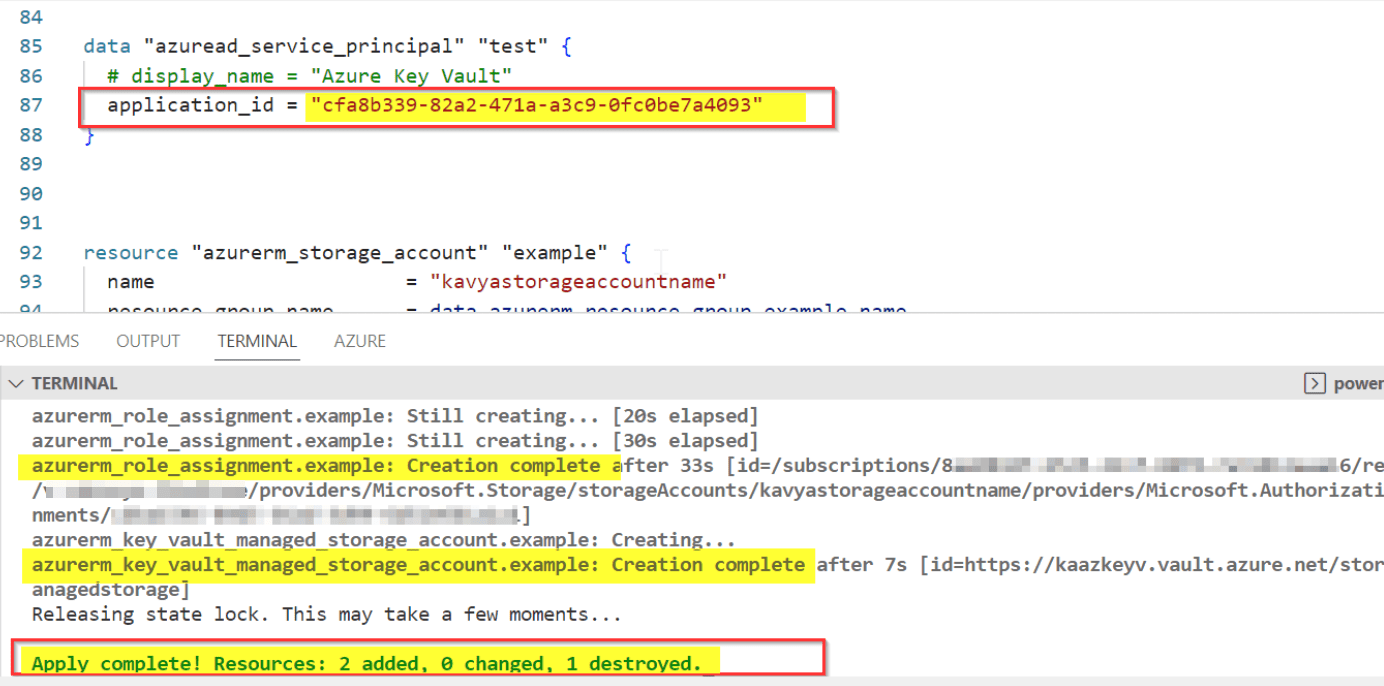
Task: Switch to the OUTPUT tab
Action: pyautogui.click(x=147, y=340)
